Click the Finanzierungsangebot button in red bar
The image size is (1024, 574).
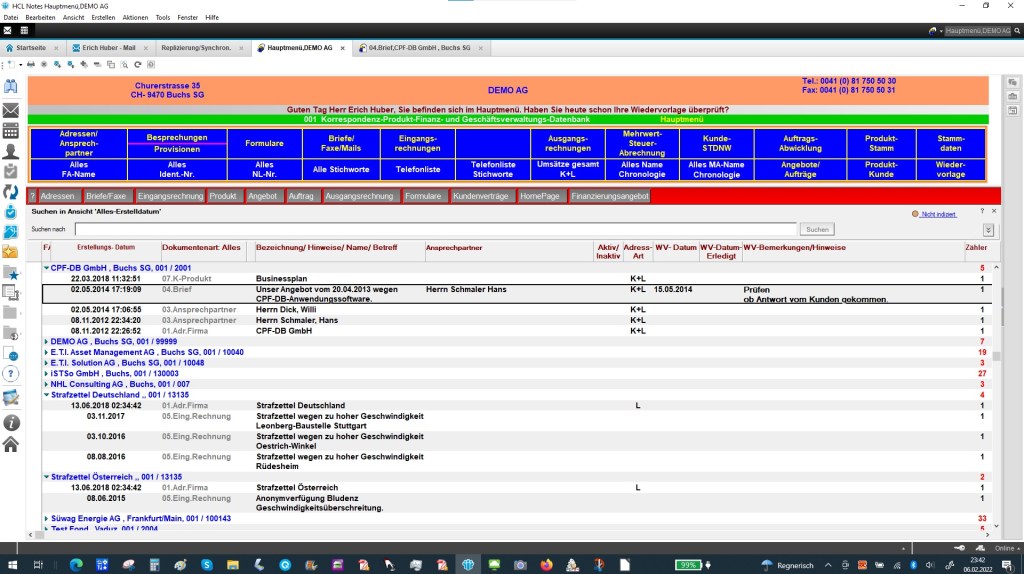[x=609, y=196]
